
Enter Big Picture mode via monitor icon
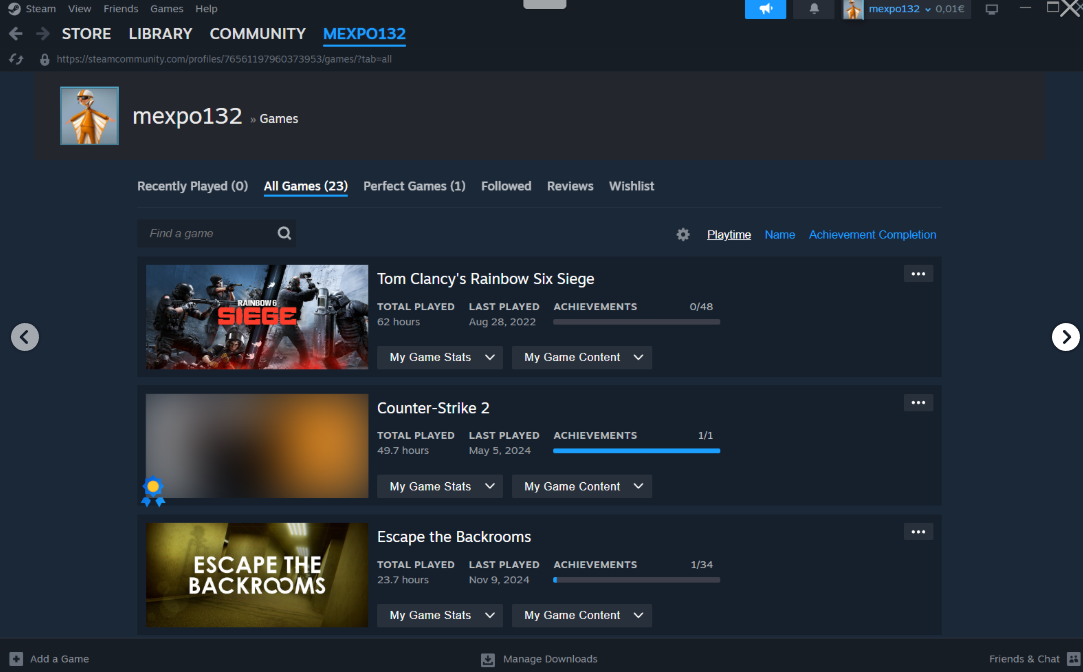(x=992, y=9)
